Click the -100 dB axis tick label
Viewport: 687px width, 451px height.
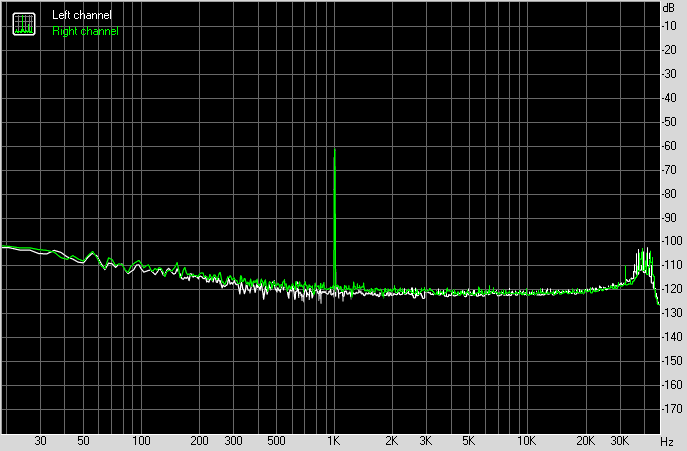pyautogui.click(x=669, y=242)
